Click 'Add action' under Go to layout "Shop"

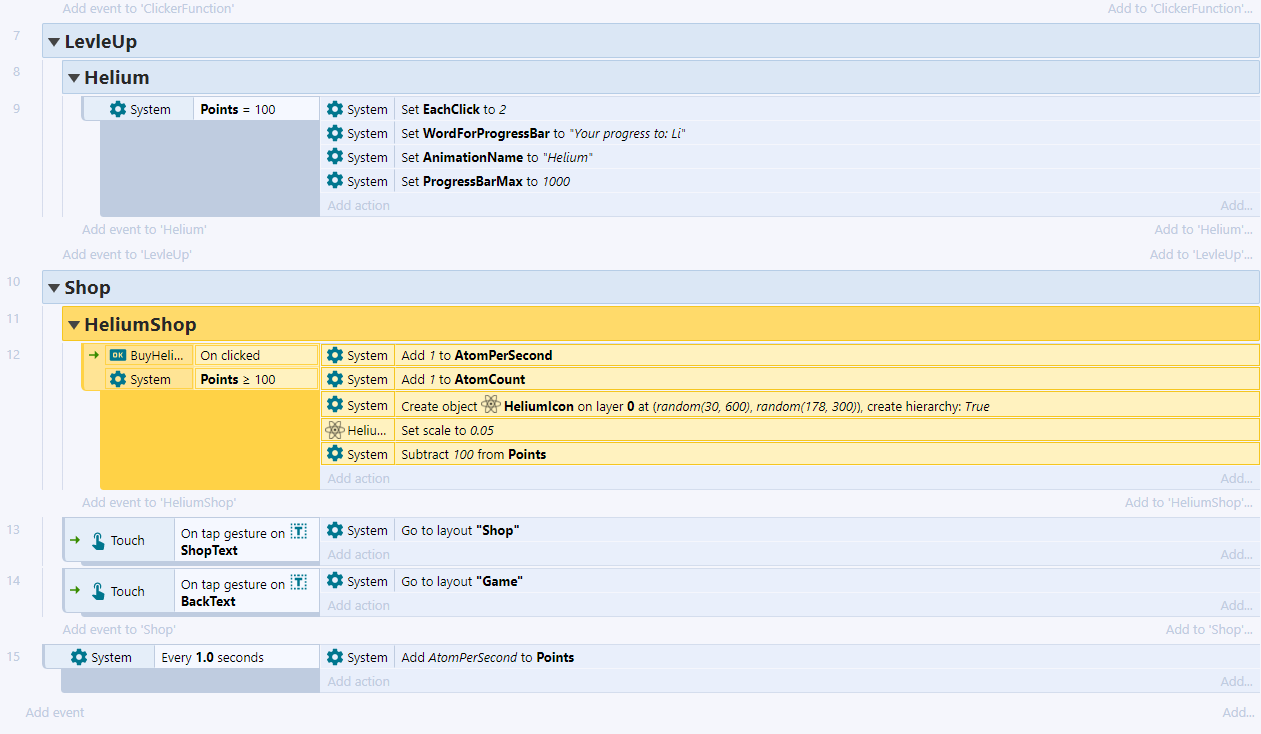coord(359,555)
